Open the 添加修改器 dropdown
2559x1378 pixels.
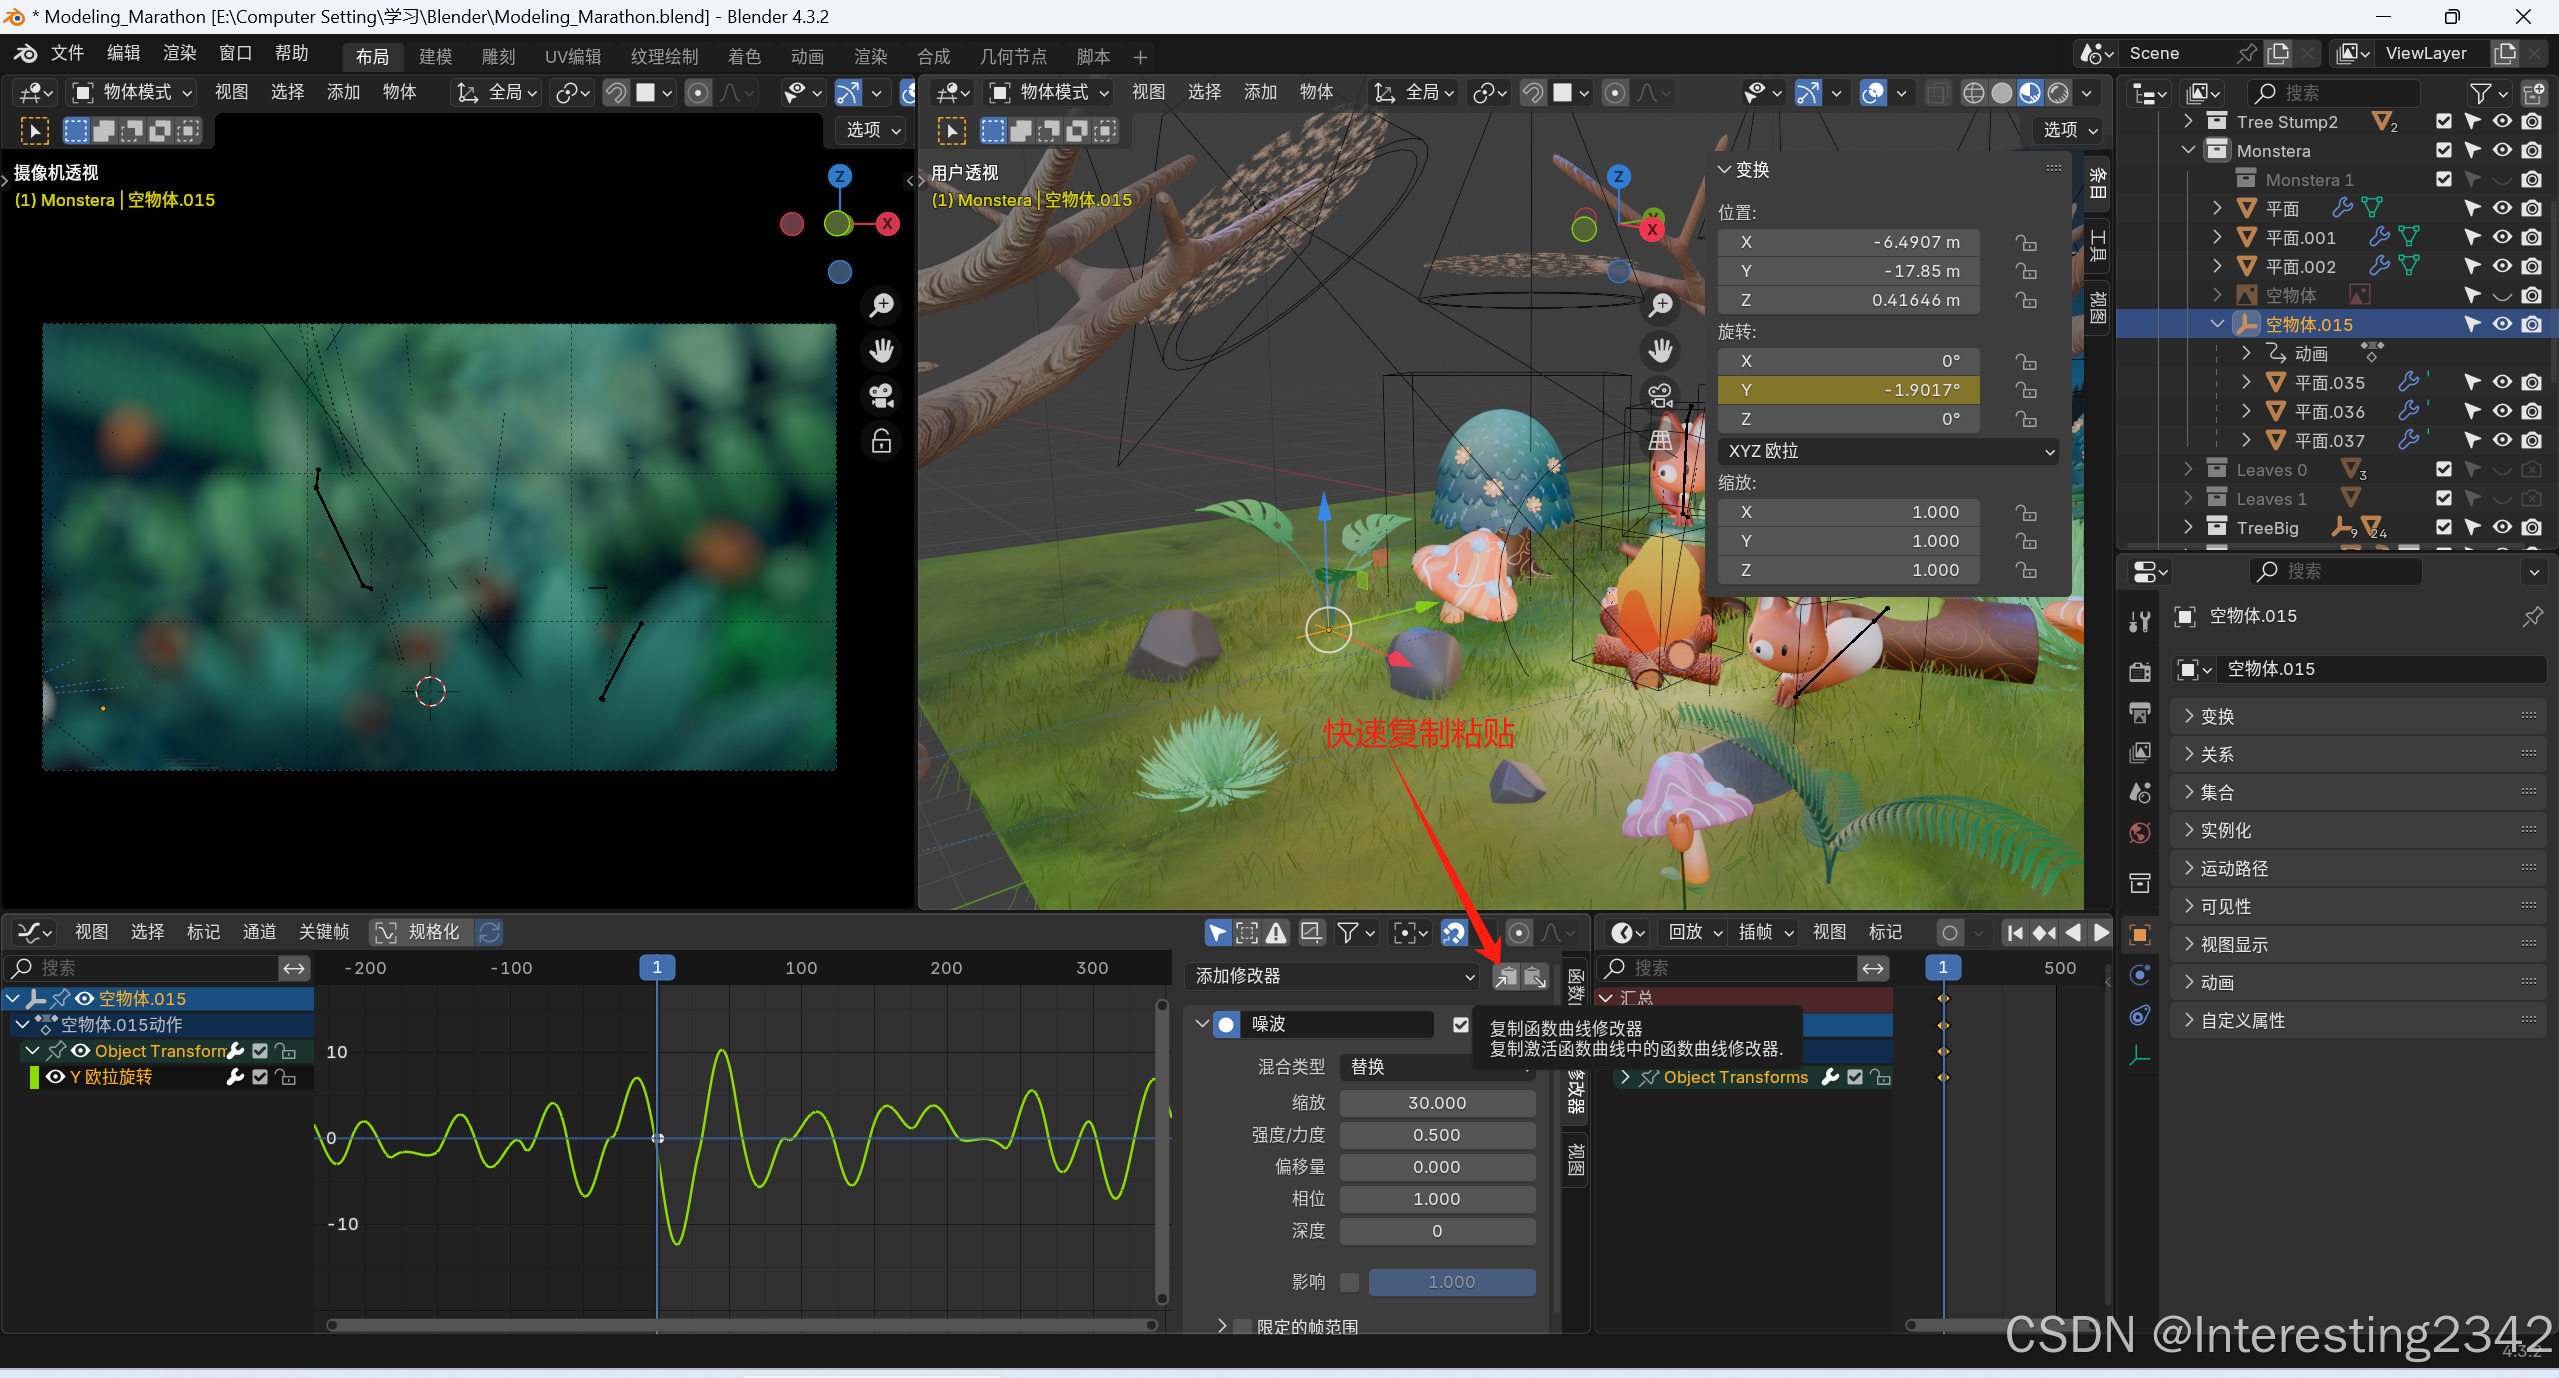pos(1333,976)
